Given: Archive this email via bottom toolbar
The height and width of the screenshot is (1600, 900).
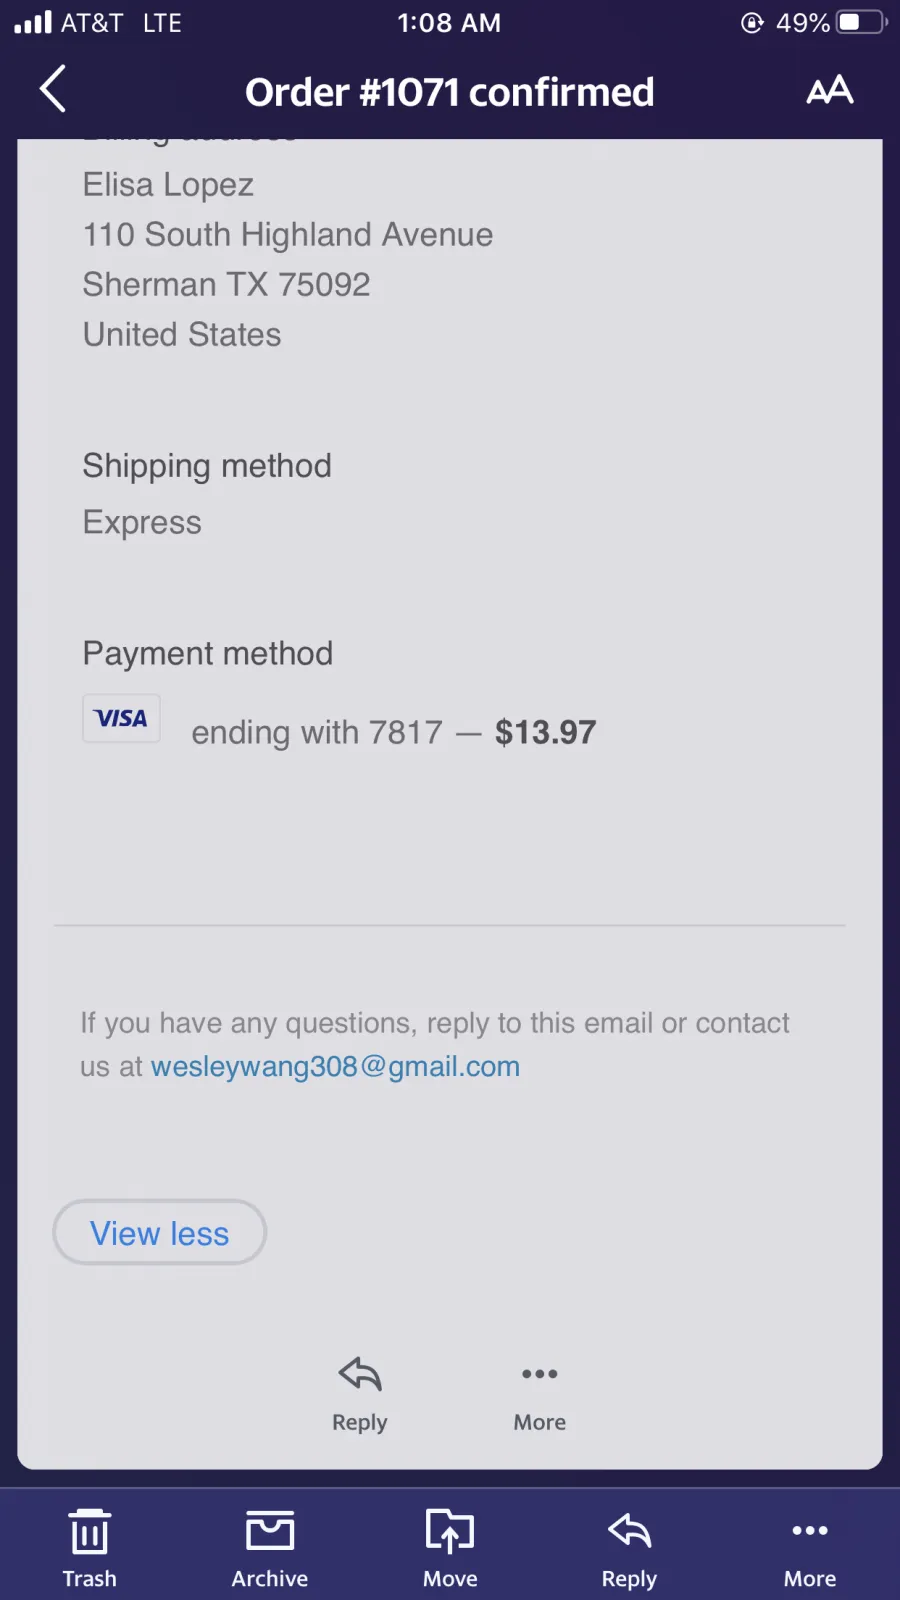Looking at the screenshot, I should tap(270, 1548).
